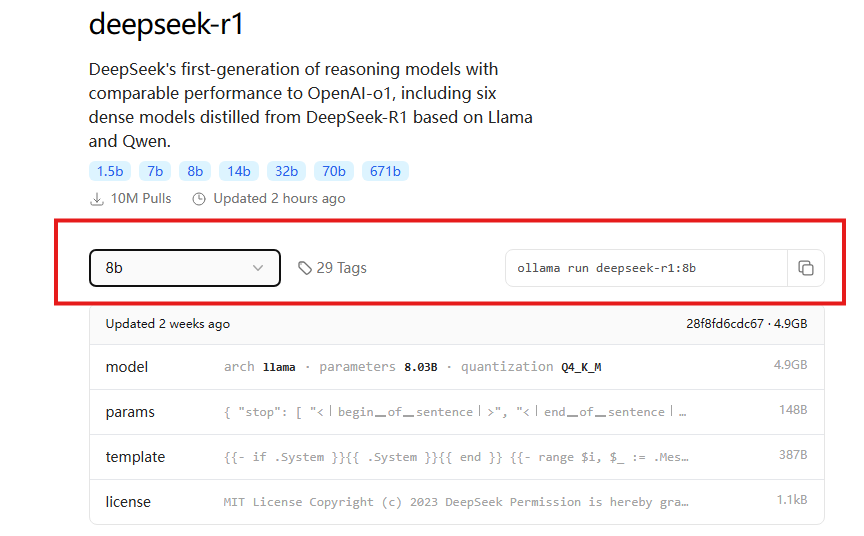
Task: View the template file row
Action: [x=457, y=457]
